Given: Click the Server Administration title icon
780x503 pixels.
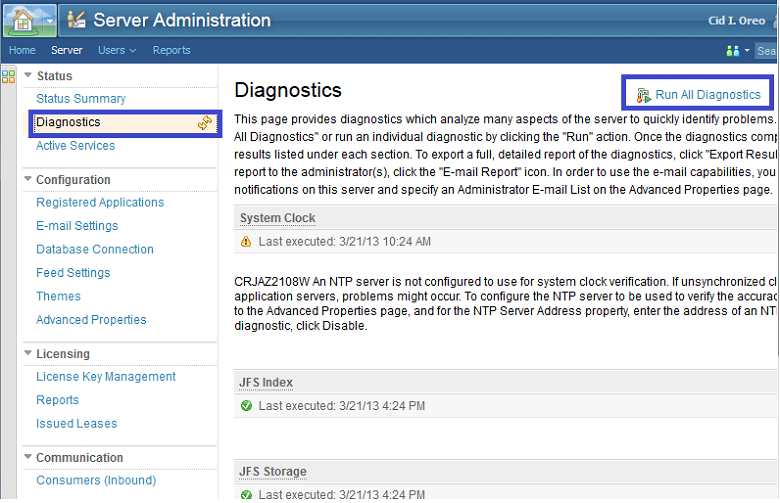Looking at the screenshot, I should (75, 20).
